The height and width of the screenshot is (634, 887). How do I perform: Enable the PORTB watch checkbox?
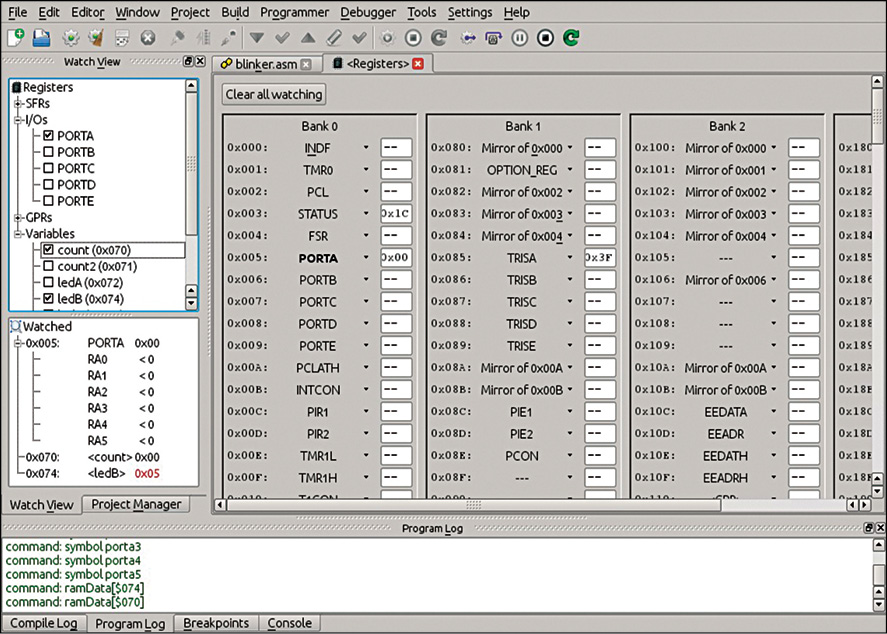48,152
